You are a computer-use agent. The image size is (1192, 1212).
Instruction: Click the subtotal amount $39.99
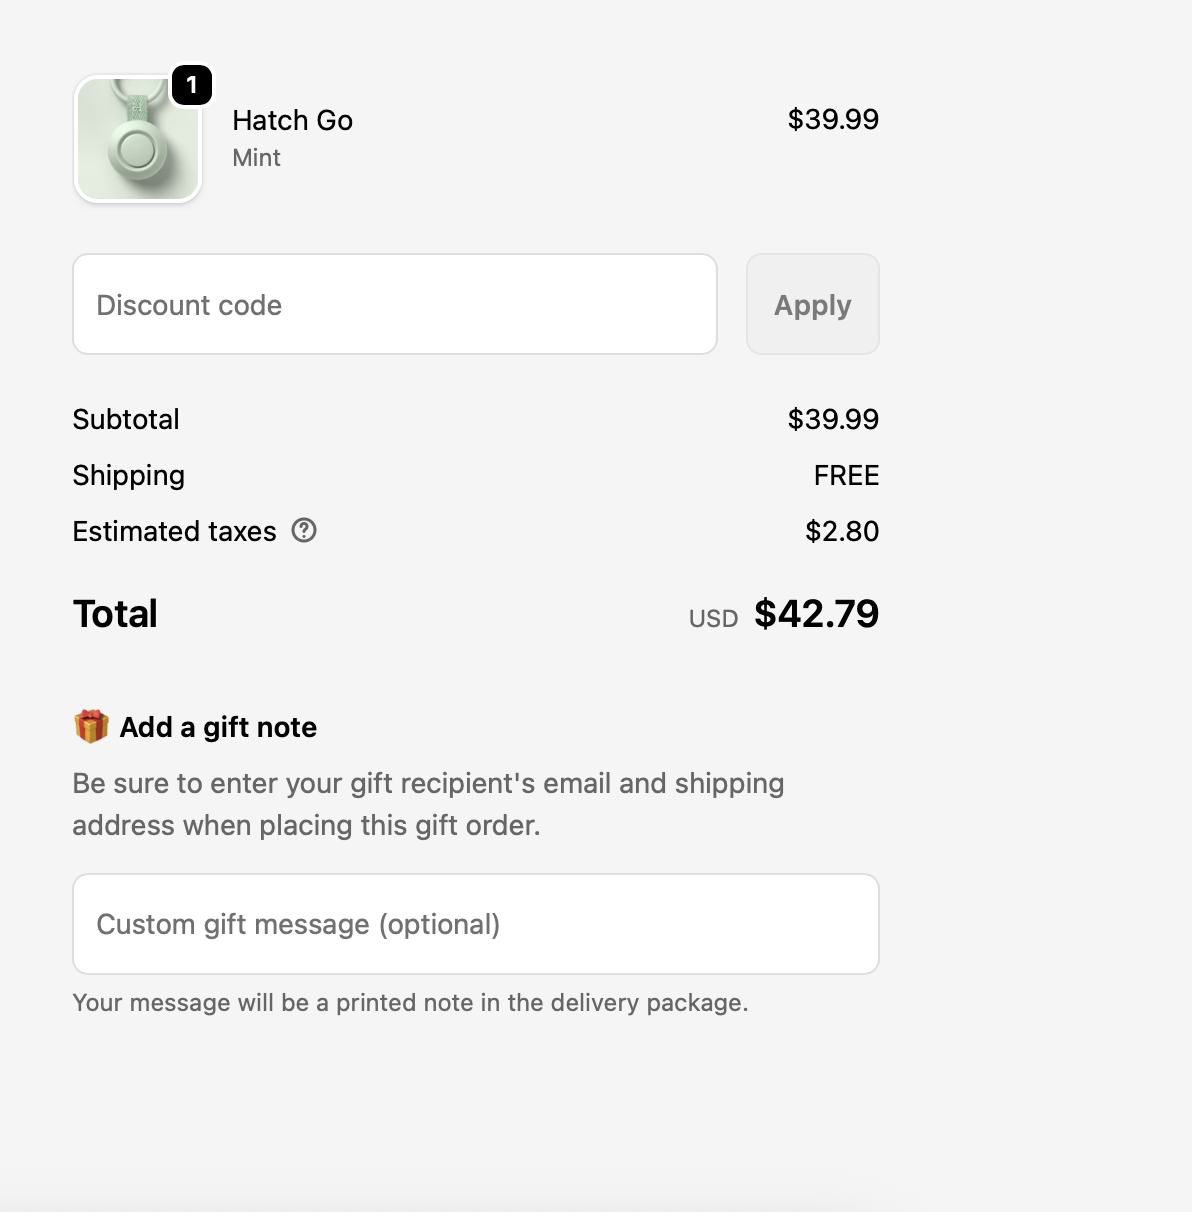pyautogui.click(x=833, y=419)
